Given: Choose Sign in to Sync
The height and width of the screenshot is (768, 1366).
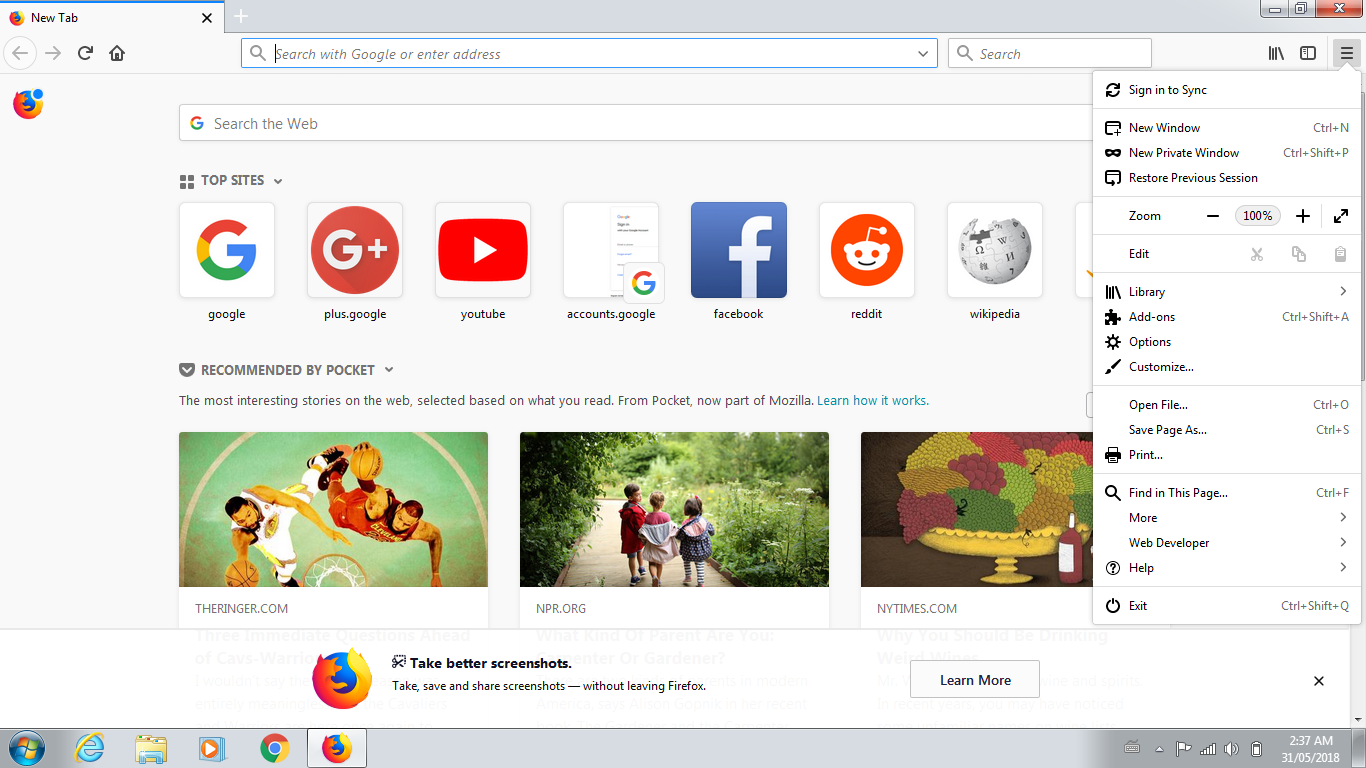Looking at the screenshot, I should click(x=1227, y=90).
